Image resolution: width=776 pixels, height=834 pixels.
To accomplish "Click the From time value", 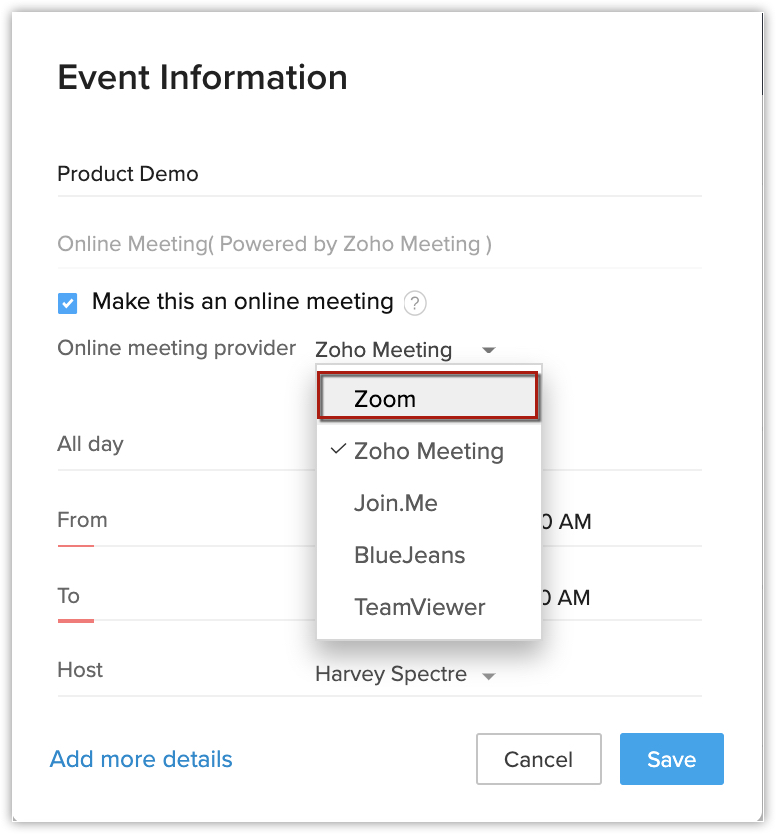I will [x=566, y=522].
